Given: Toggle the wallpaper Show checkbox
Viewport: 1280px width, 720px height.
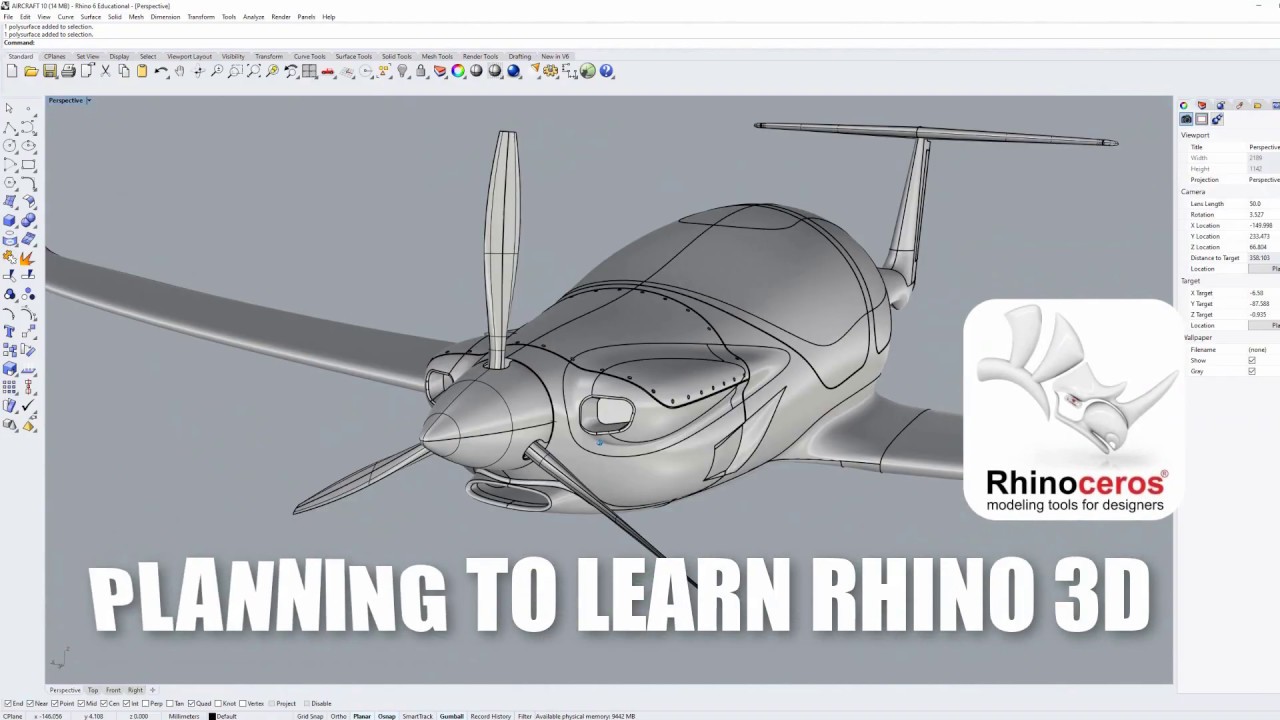Looking at the screenshot, I should point(1252,360).
